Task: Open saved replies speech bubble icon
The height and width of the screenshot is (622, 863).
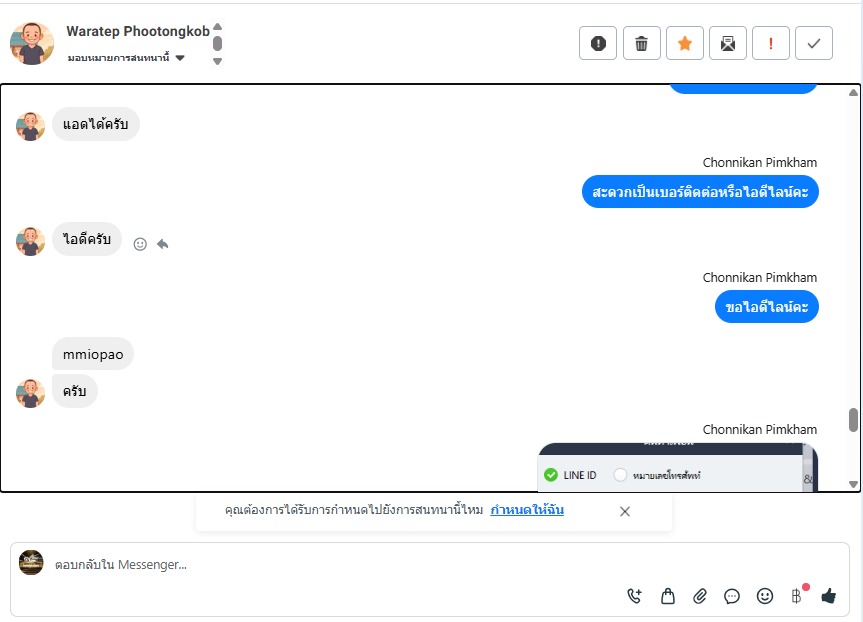Action: click(732, 596)
